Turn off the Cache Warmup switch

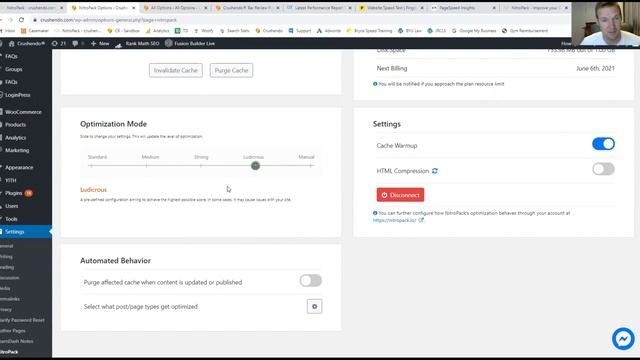tap(603, 144)
